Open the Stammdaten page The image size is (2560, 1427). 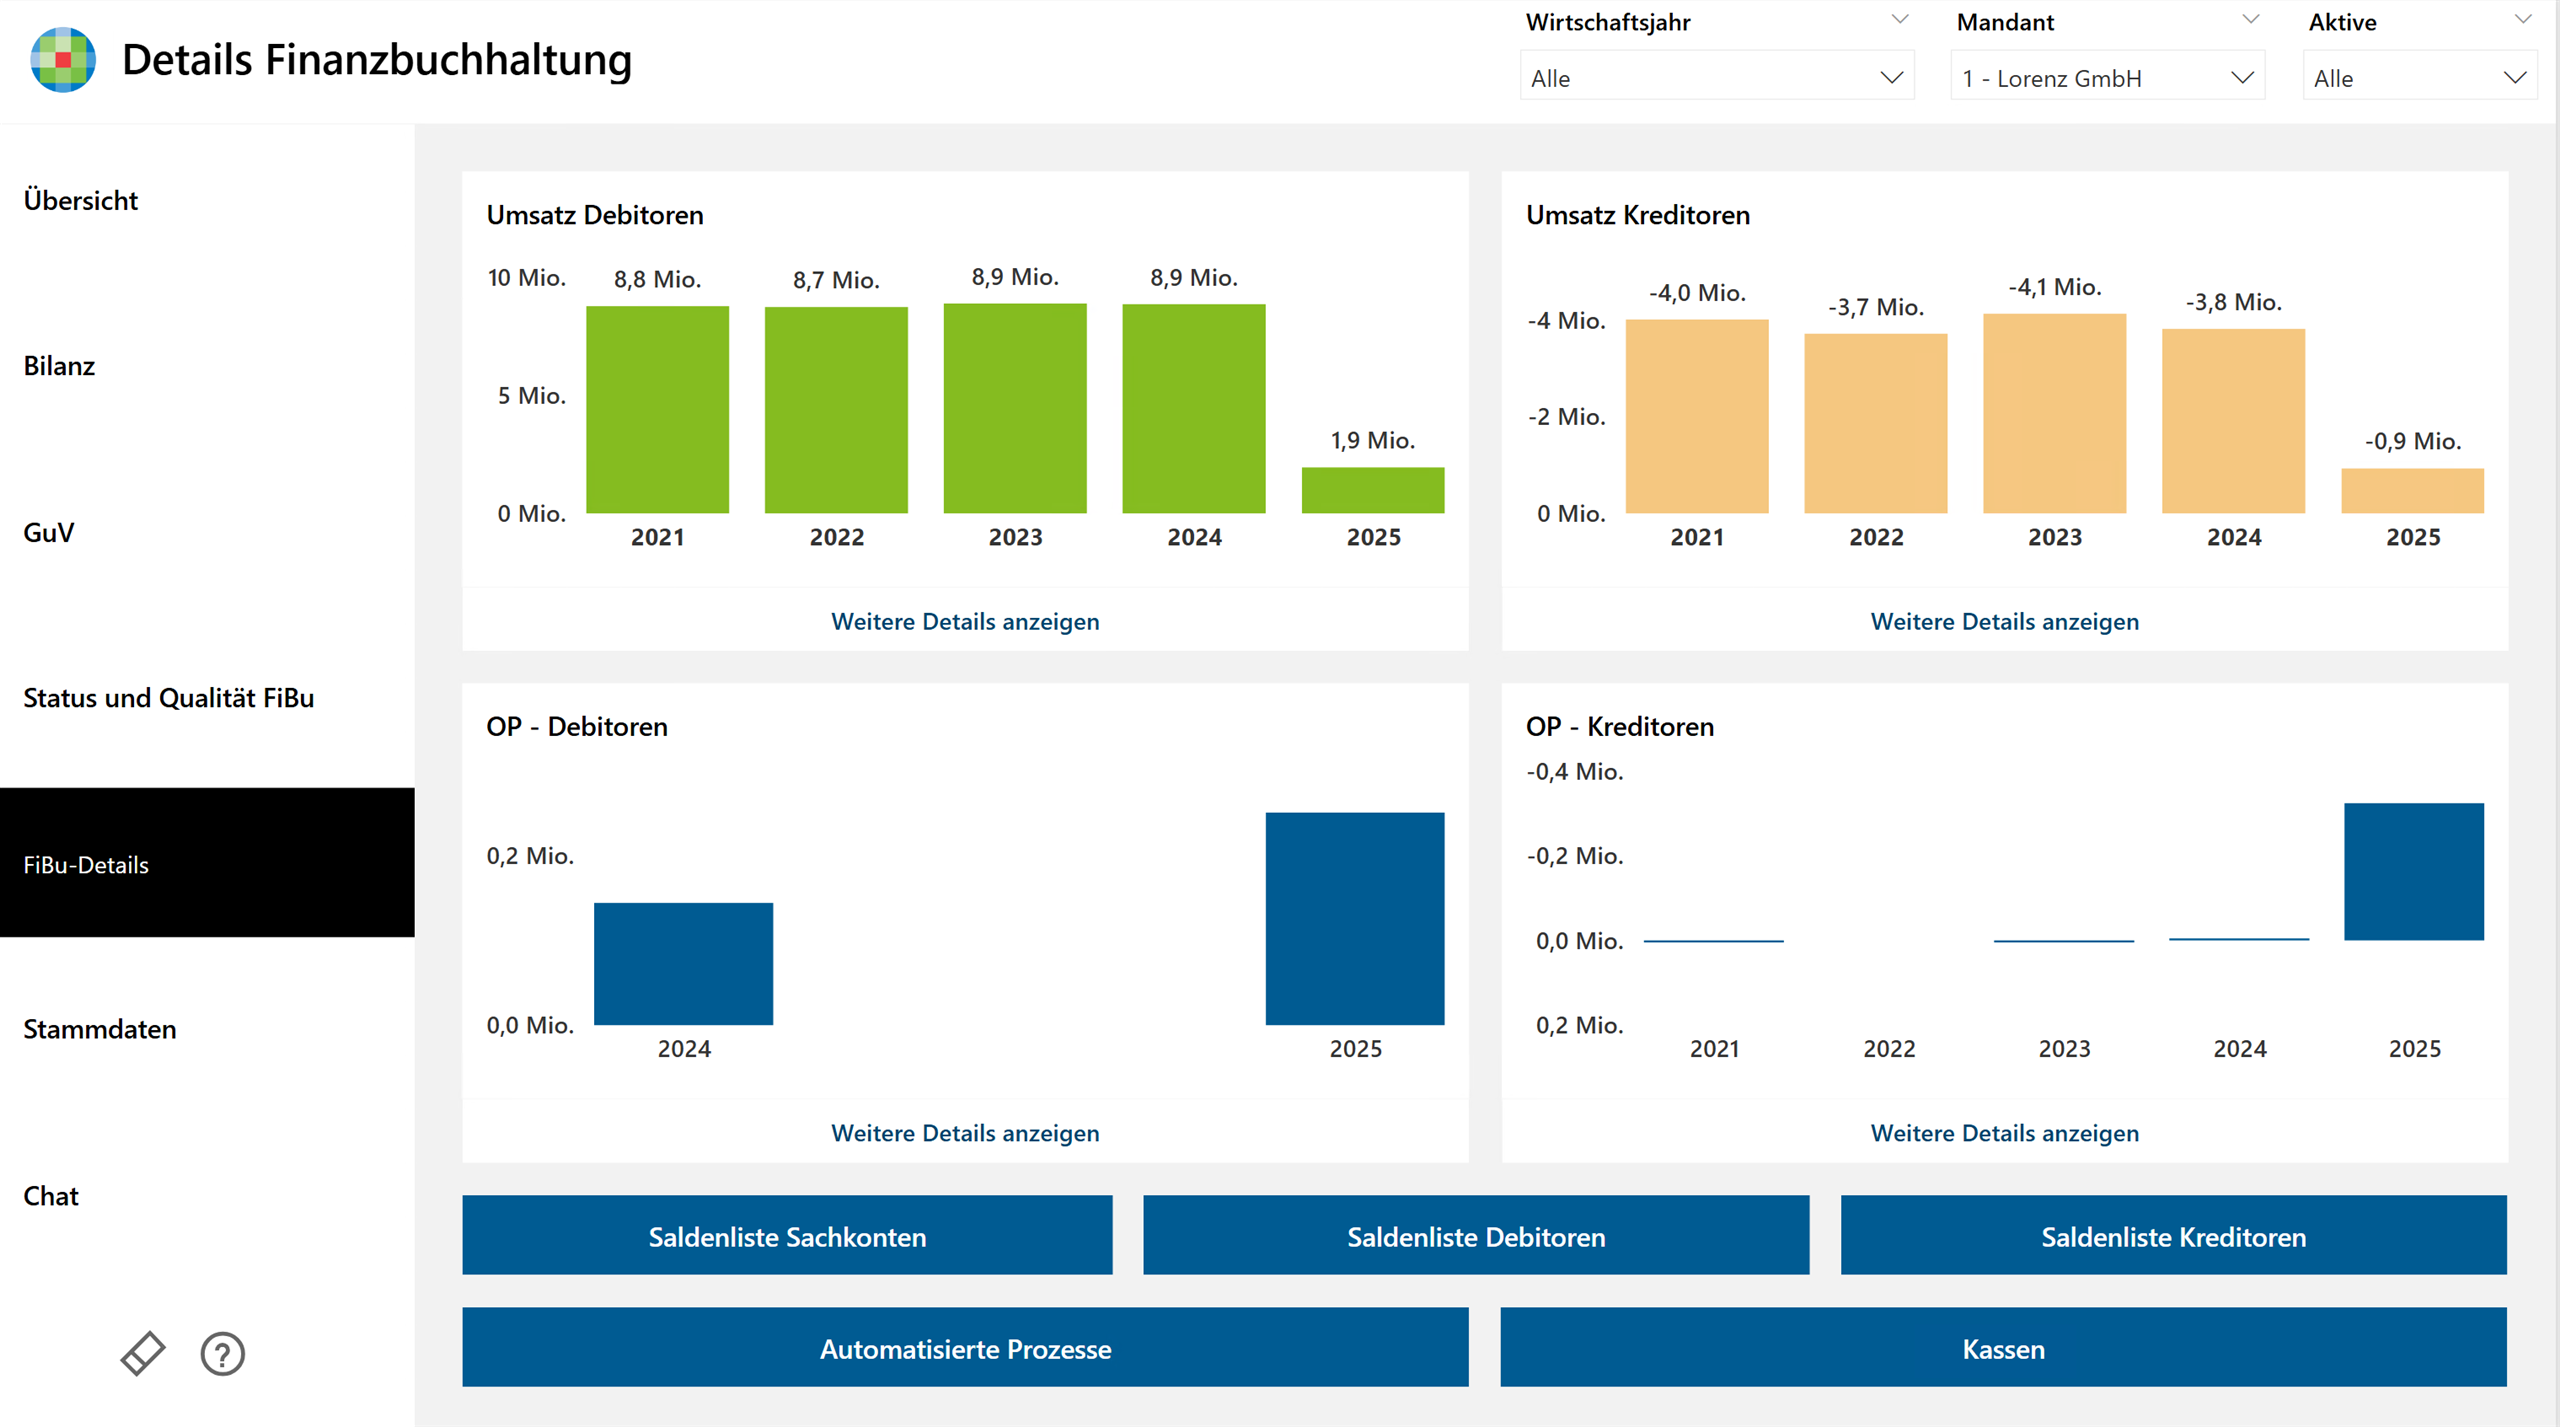point(207,1029)
